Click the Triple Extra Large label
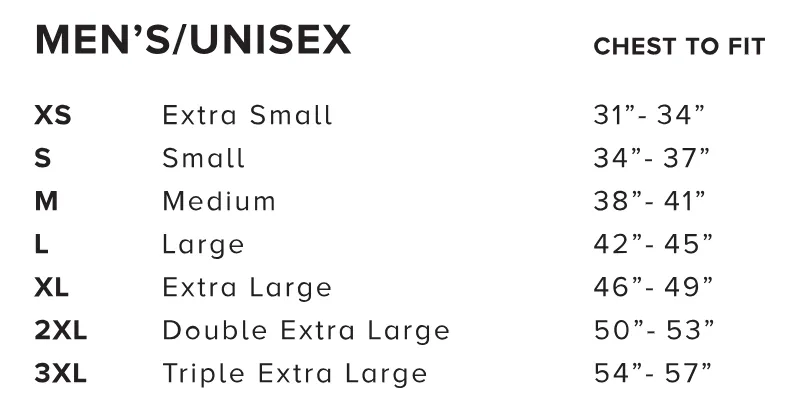 pos(295,374)
